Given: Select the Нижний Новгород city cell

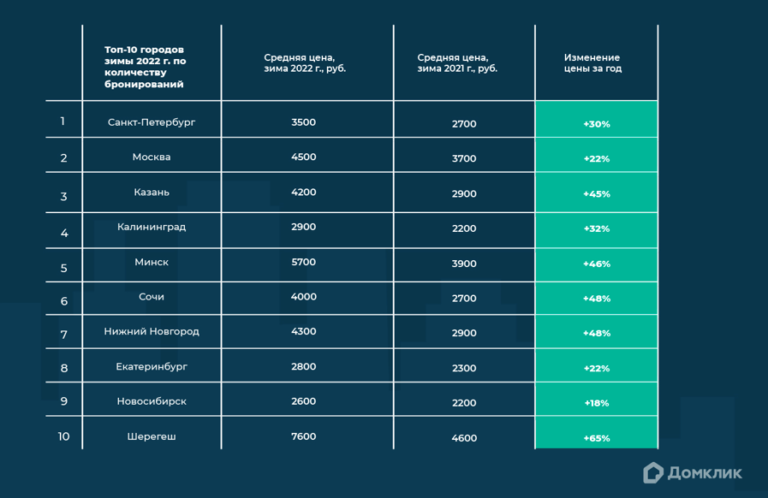Looking at the screenshot, I should click(x=151, y=331).
